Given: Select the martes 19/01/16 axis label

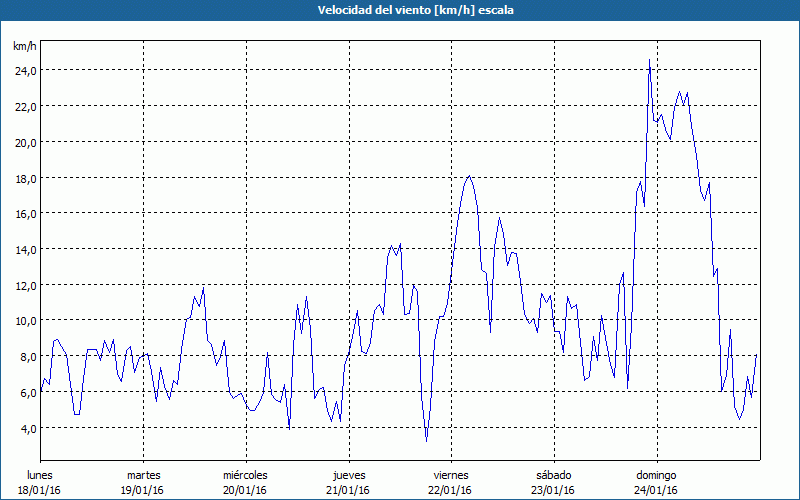Looking at the screenshot, I should click(143, 482).
